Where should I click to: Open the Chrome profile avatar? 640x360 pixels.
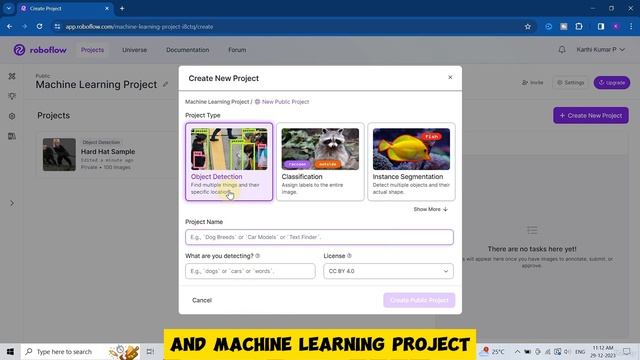coord(616,27)
